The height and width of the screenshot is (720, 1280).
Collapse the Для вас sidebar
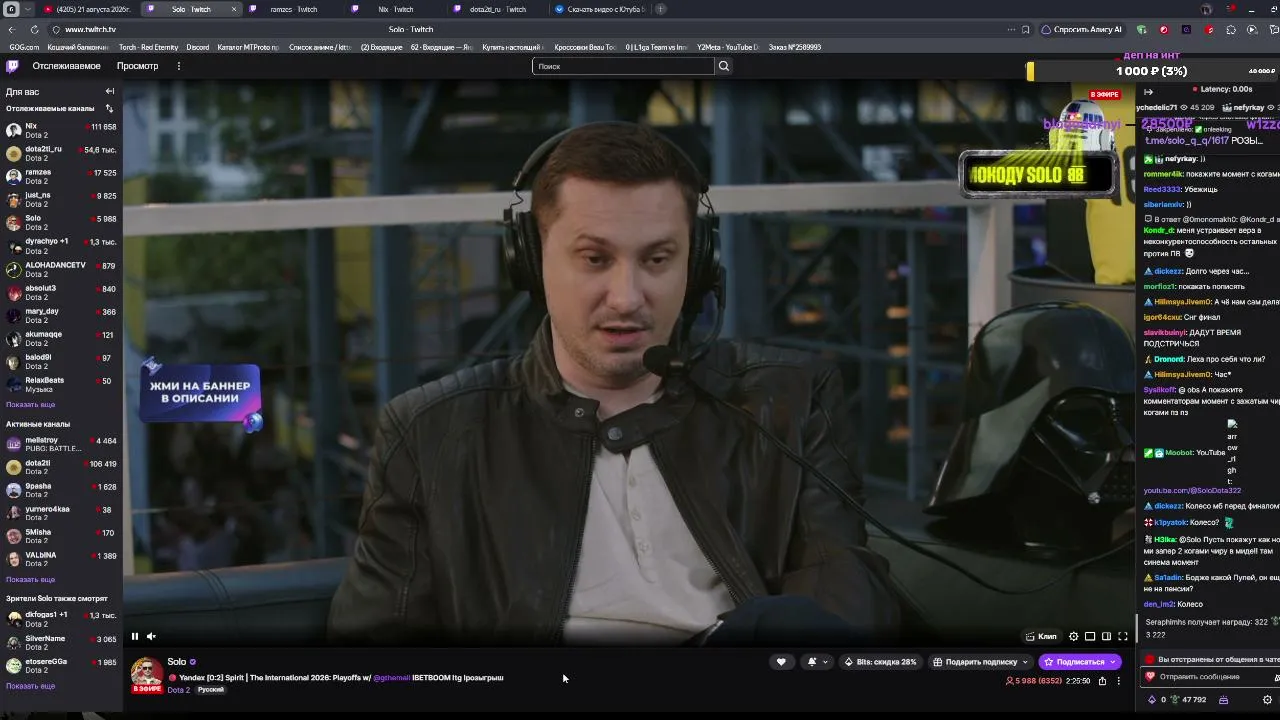[110, 91]
